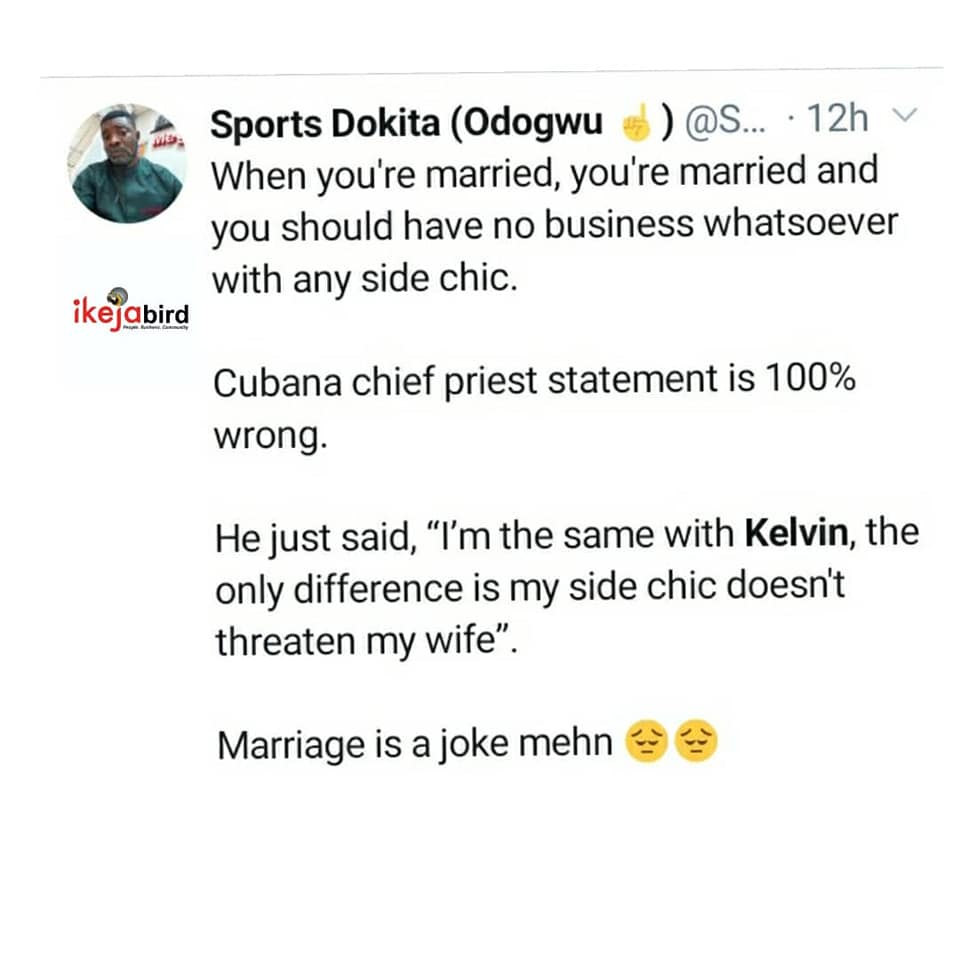The height and width of the screenshot is (960, 960).
Task: Click the second pensive face emoji
Action: [697, 743]
